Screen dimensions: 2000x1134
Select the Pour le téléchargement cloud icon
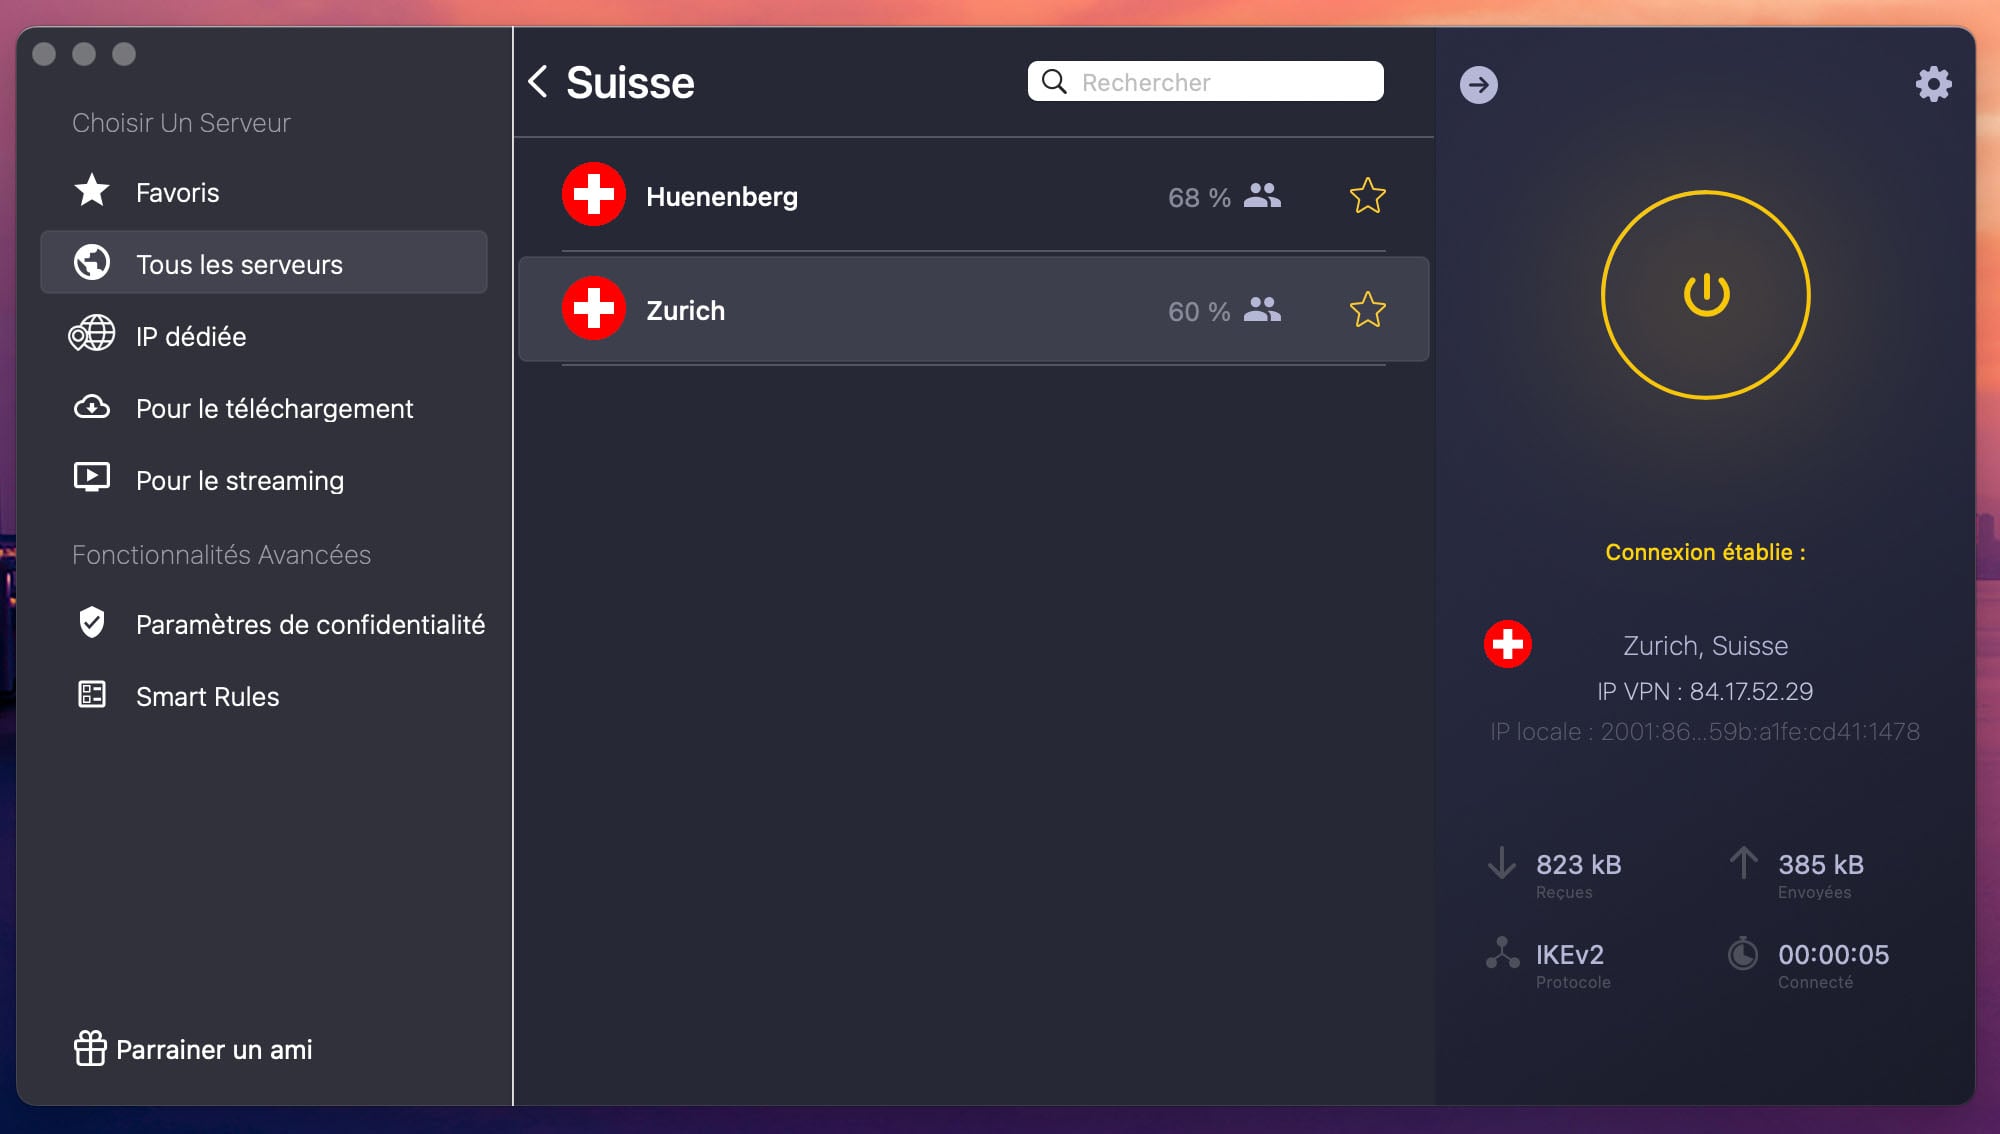coord(91,408)
